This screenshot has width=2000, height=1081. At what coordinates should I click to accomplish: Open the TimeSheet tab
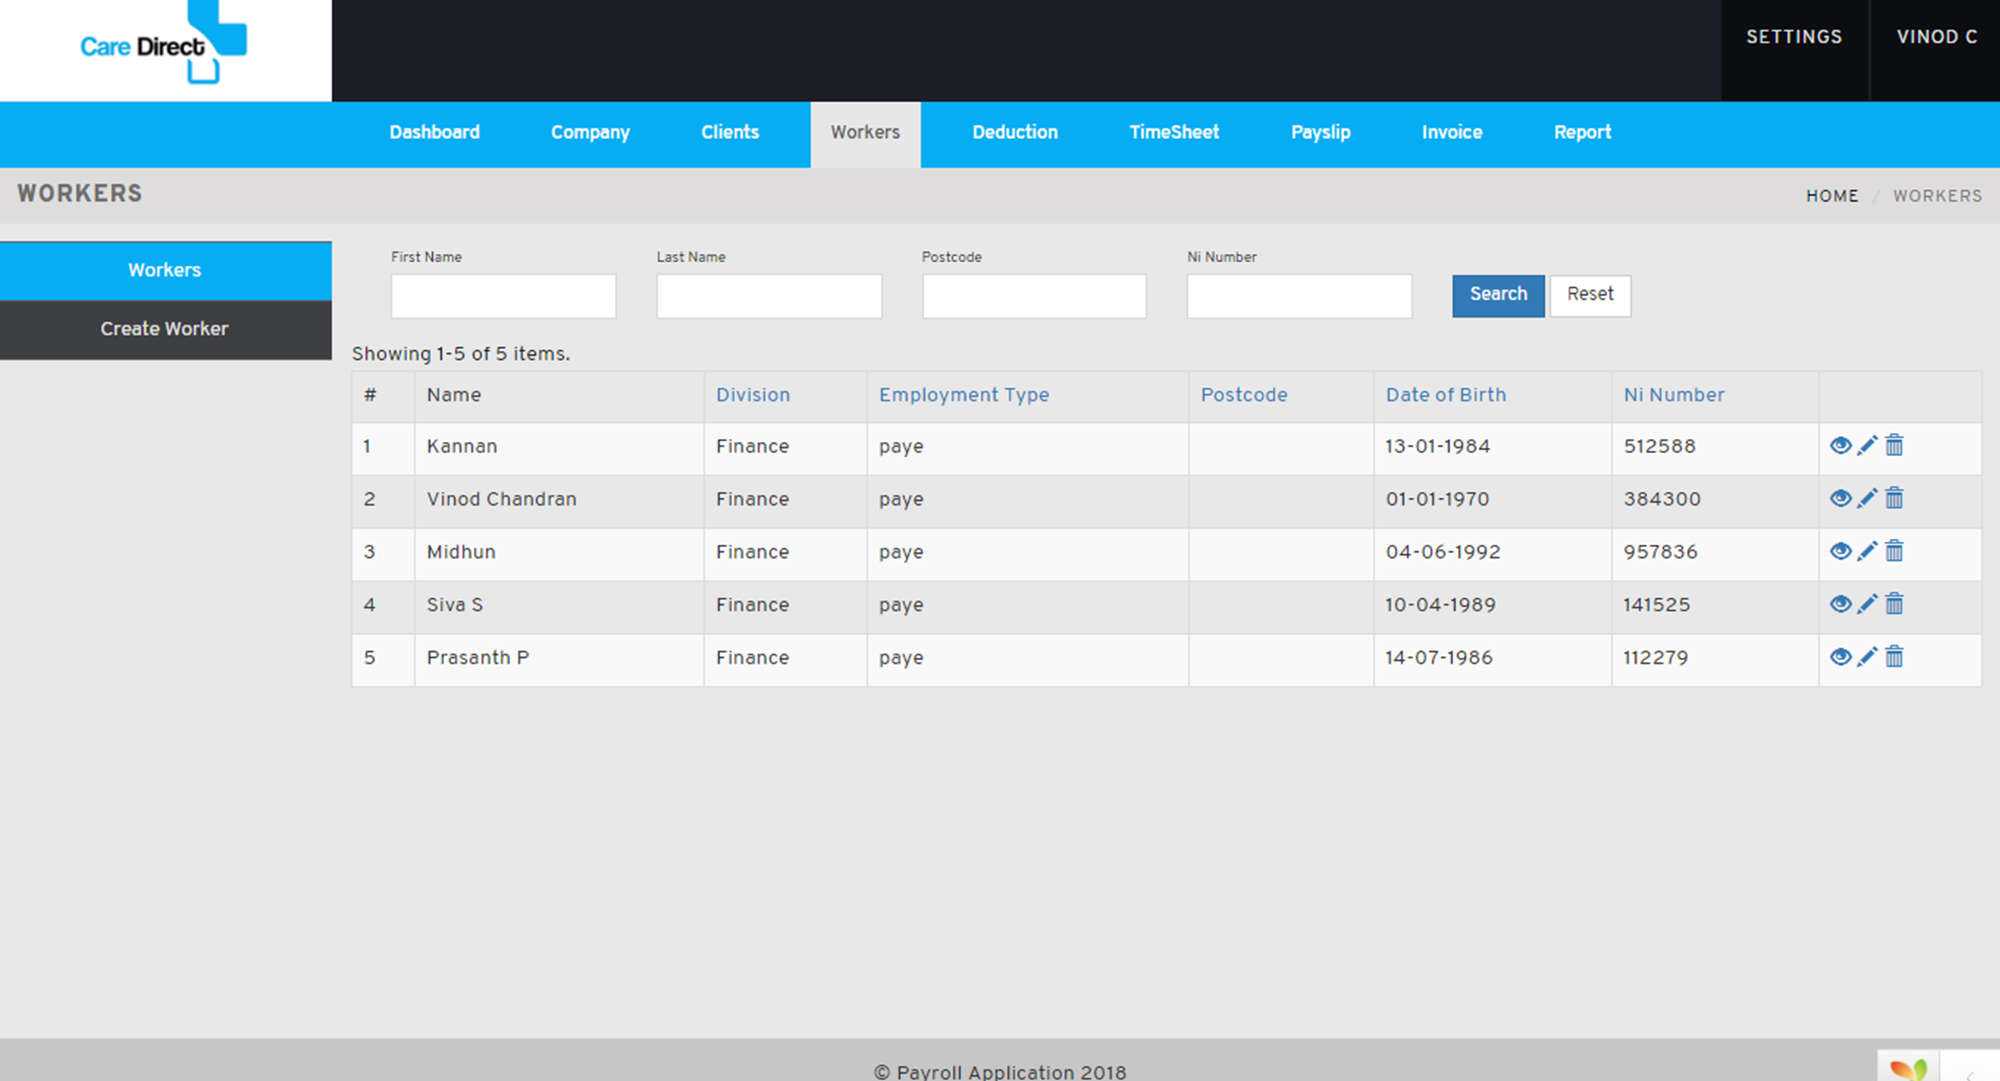pos(1174,133)
